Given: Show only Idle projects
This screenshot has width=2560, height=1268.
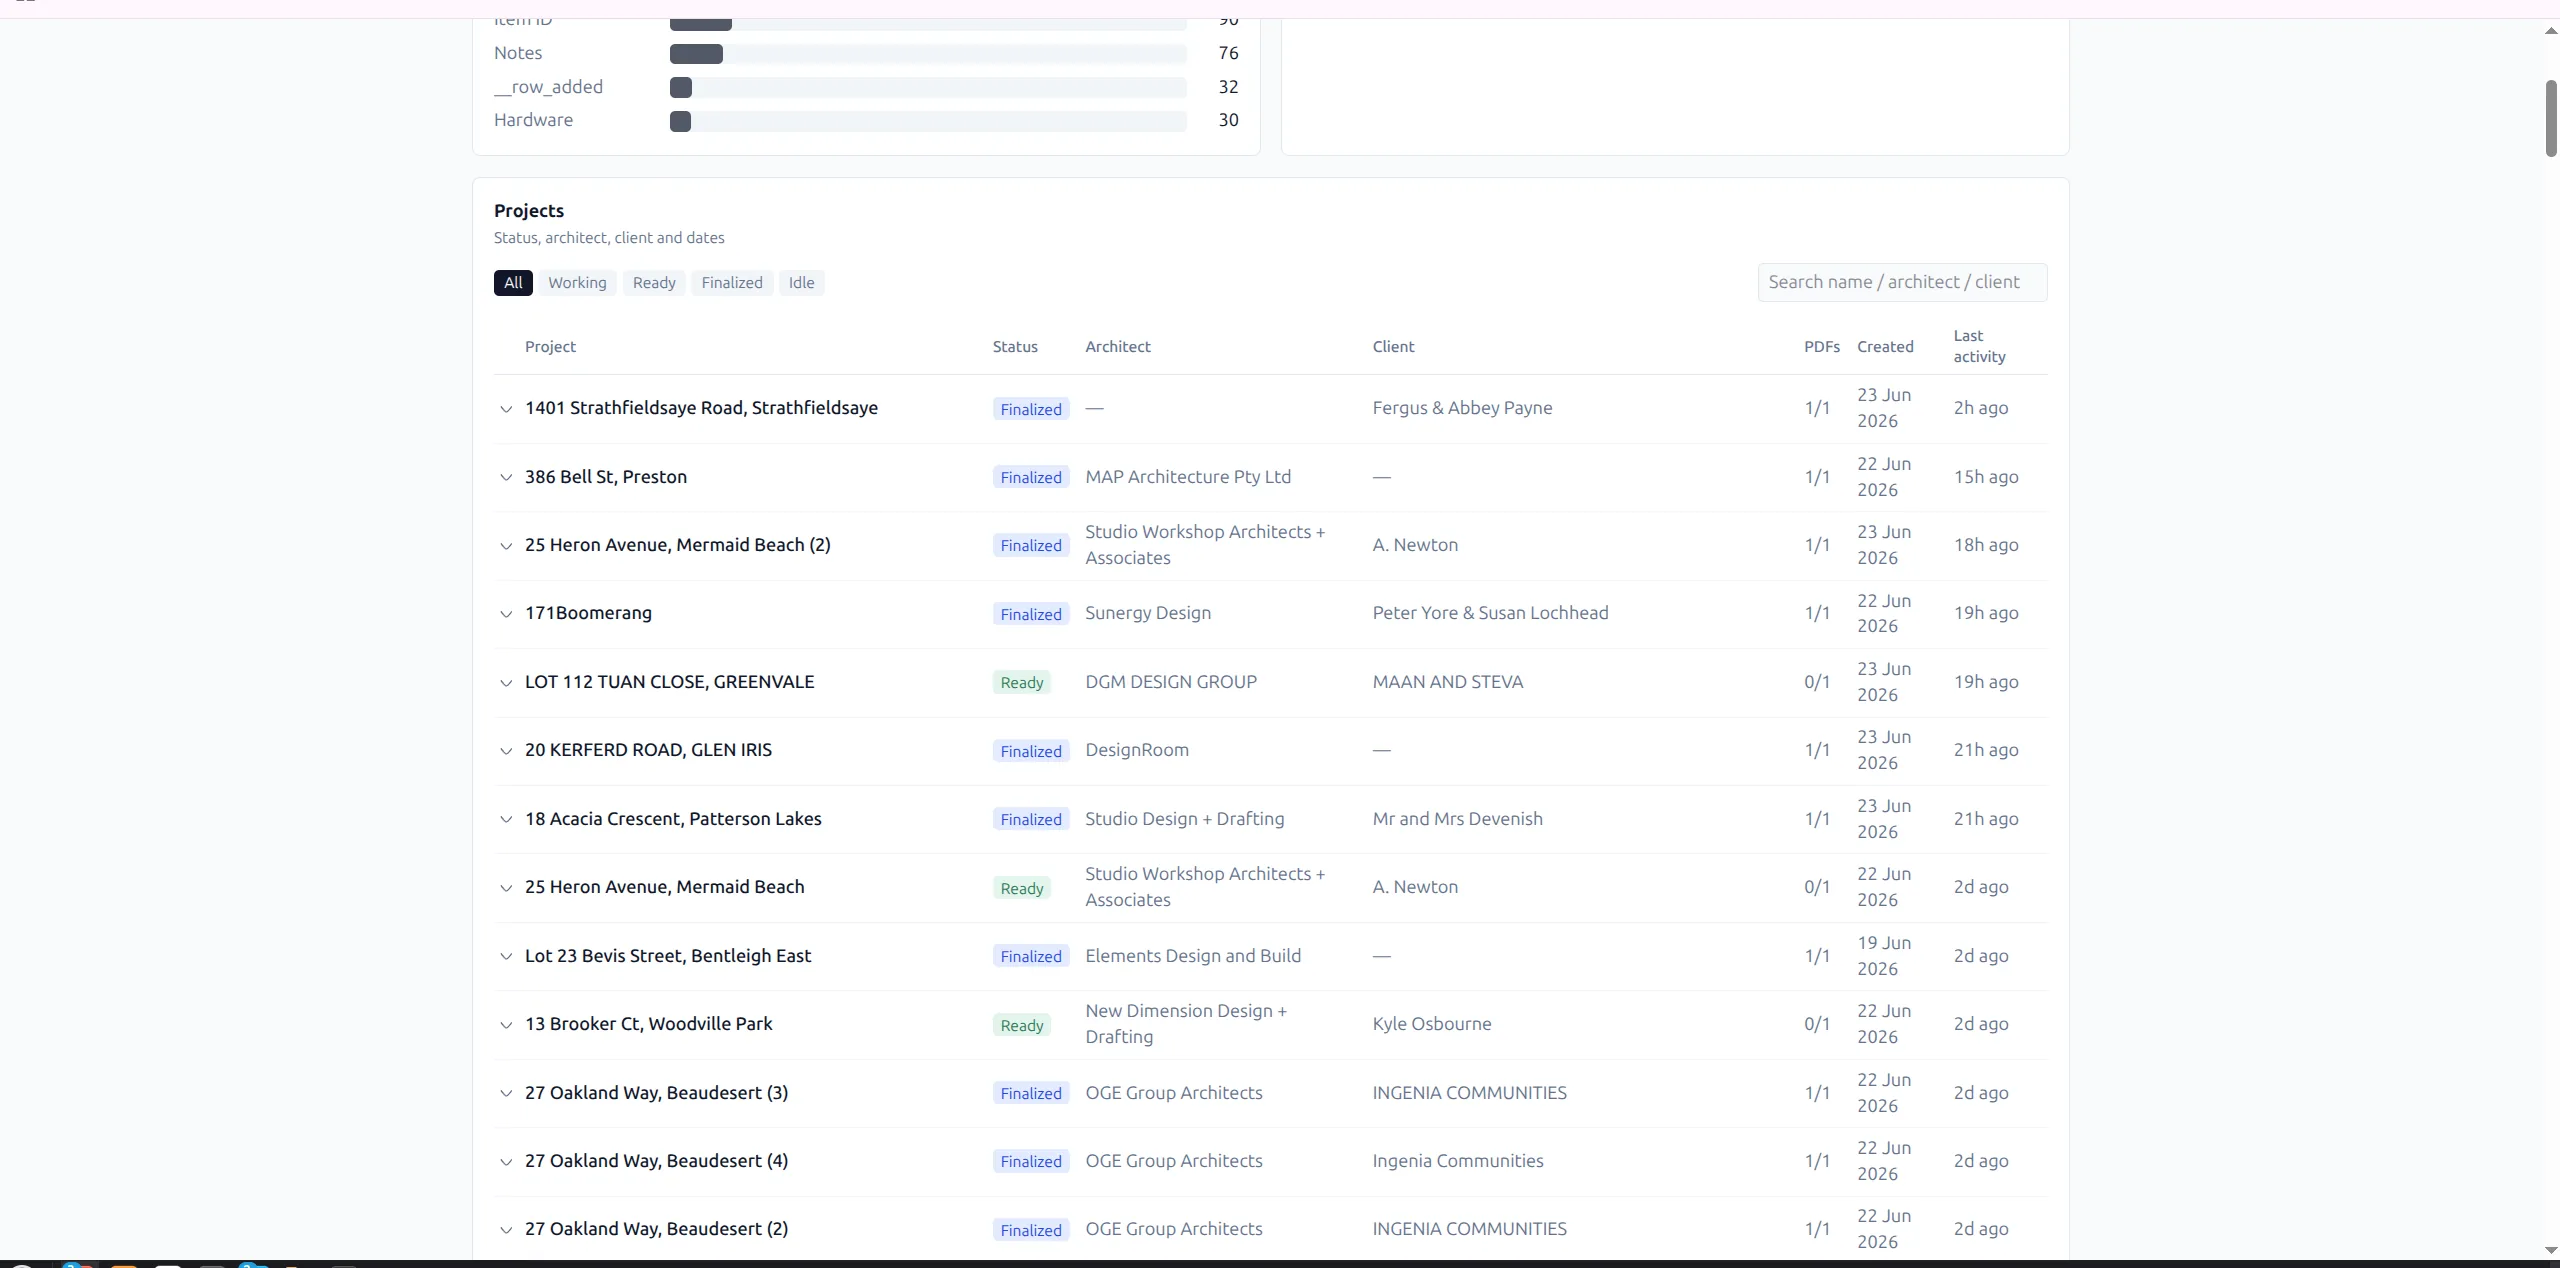Looking at the screenshot, I should [801, 283].
